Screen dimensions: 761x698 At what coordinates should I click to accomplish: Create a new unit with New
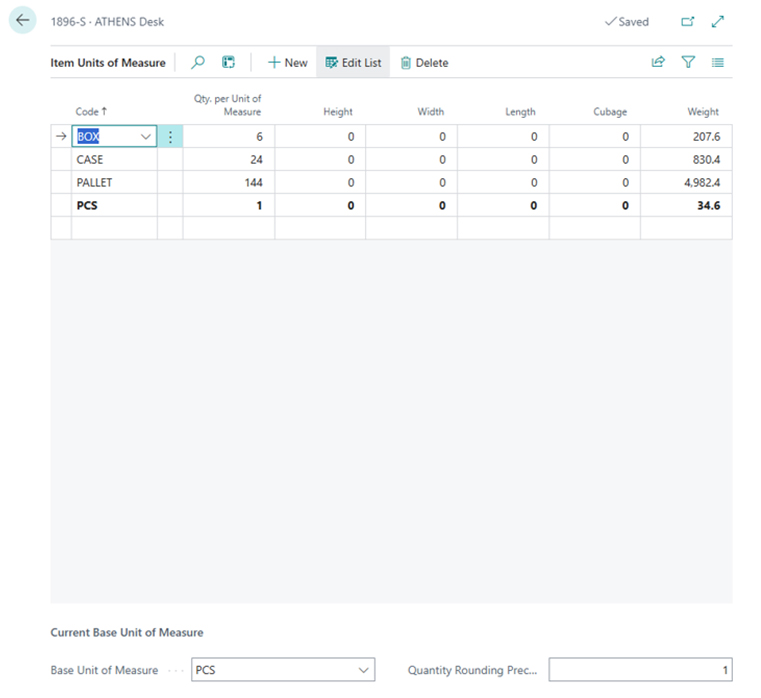(x=287, y=63)
